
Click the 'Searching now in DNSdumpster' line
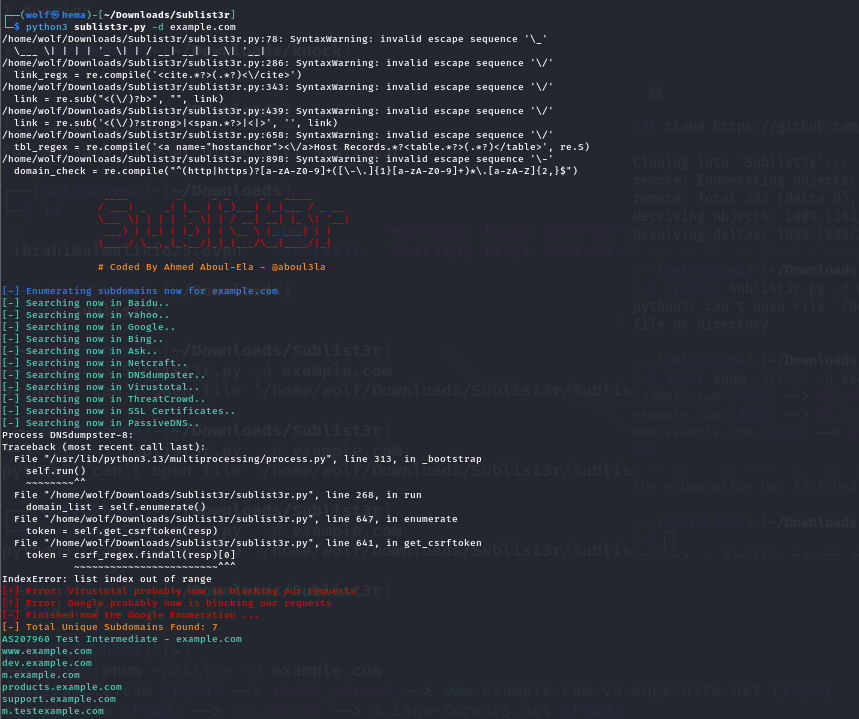pos(100,375)
